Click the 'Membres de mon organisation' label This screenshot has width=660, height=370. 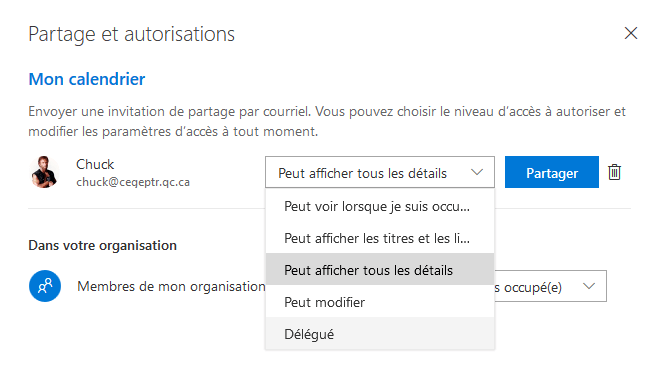tap(171, 287)
